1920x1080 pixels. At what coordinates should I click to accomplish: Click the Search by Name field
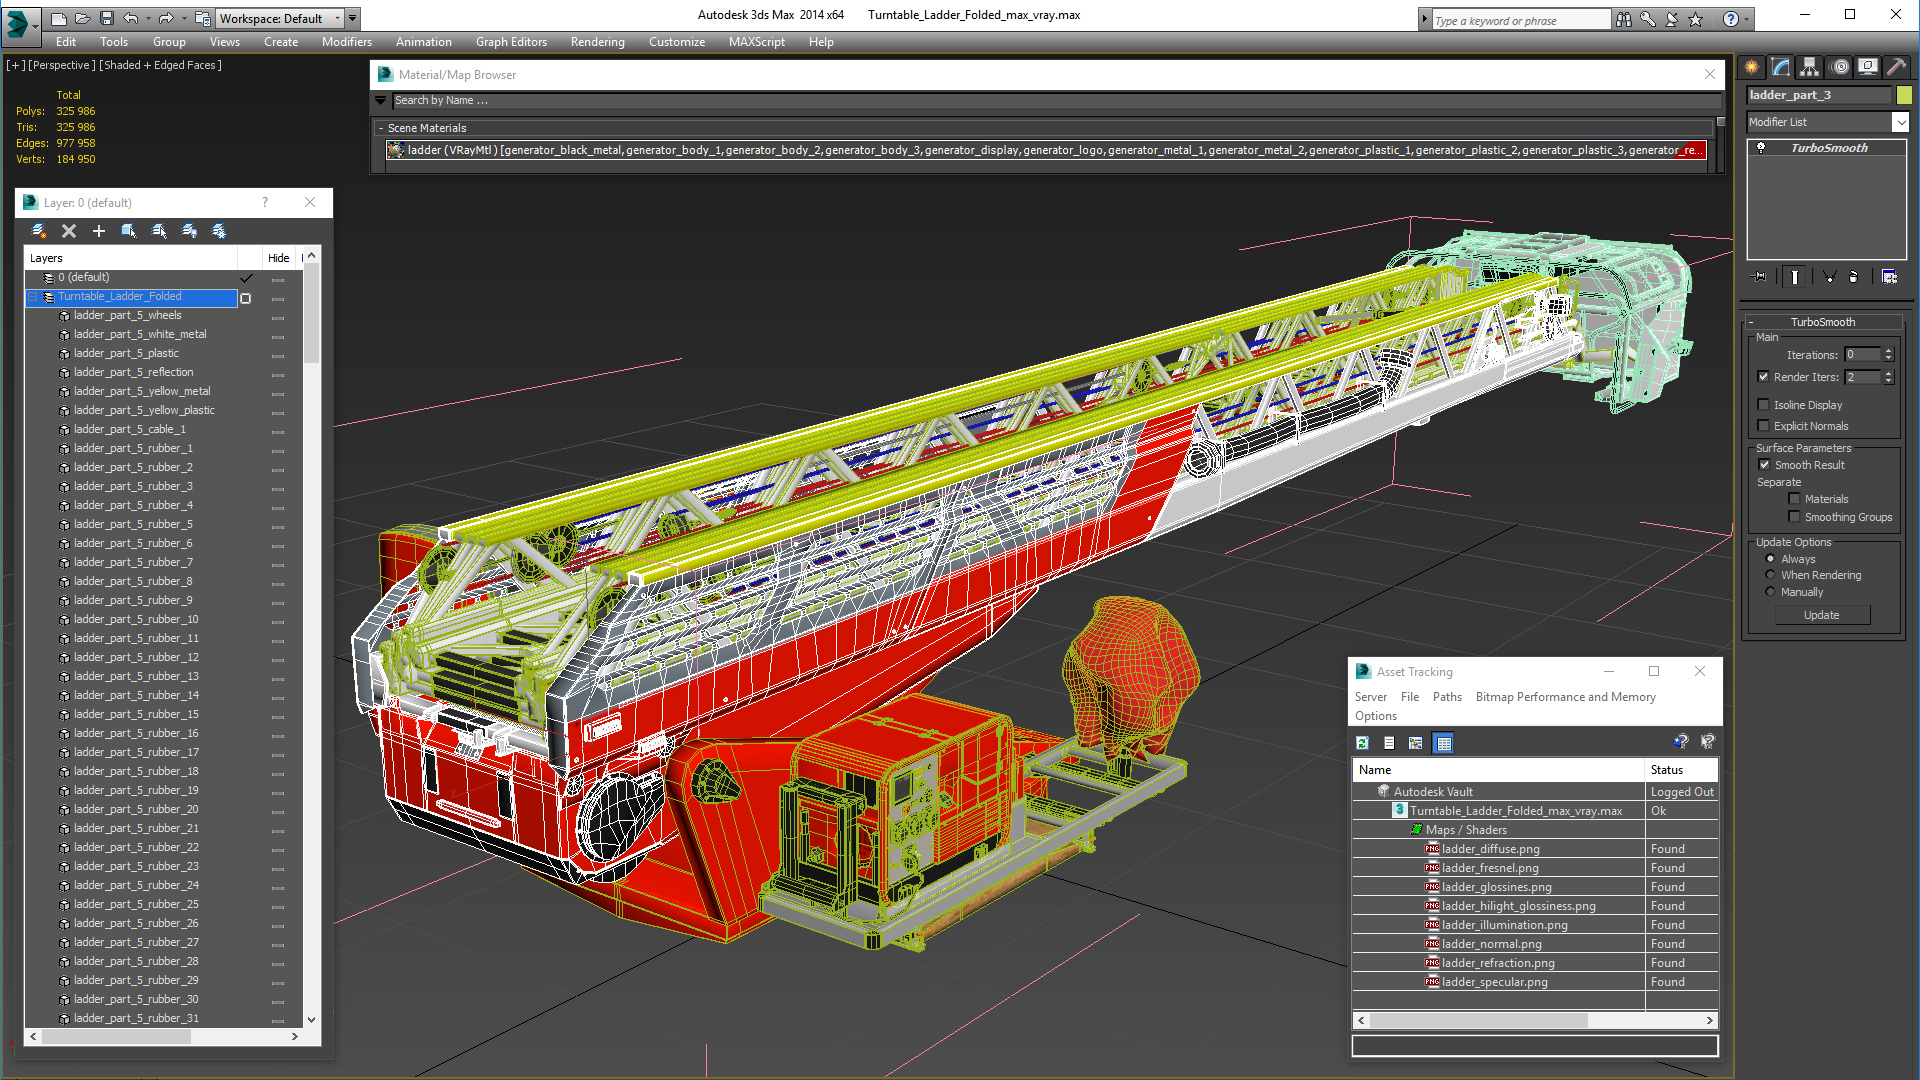[1050, 100]
